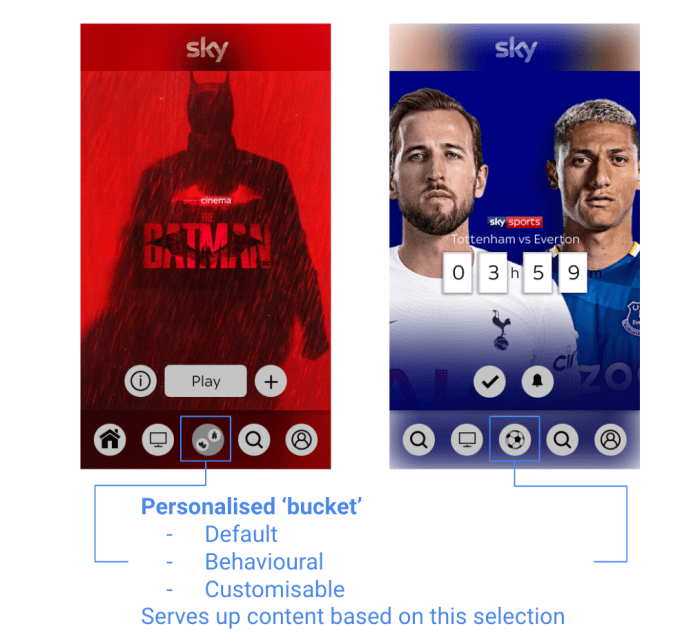The image size is (700, 642).
Task: Open info button beside Play
Action: pyautogui.click(x=141, y=381)
